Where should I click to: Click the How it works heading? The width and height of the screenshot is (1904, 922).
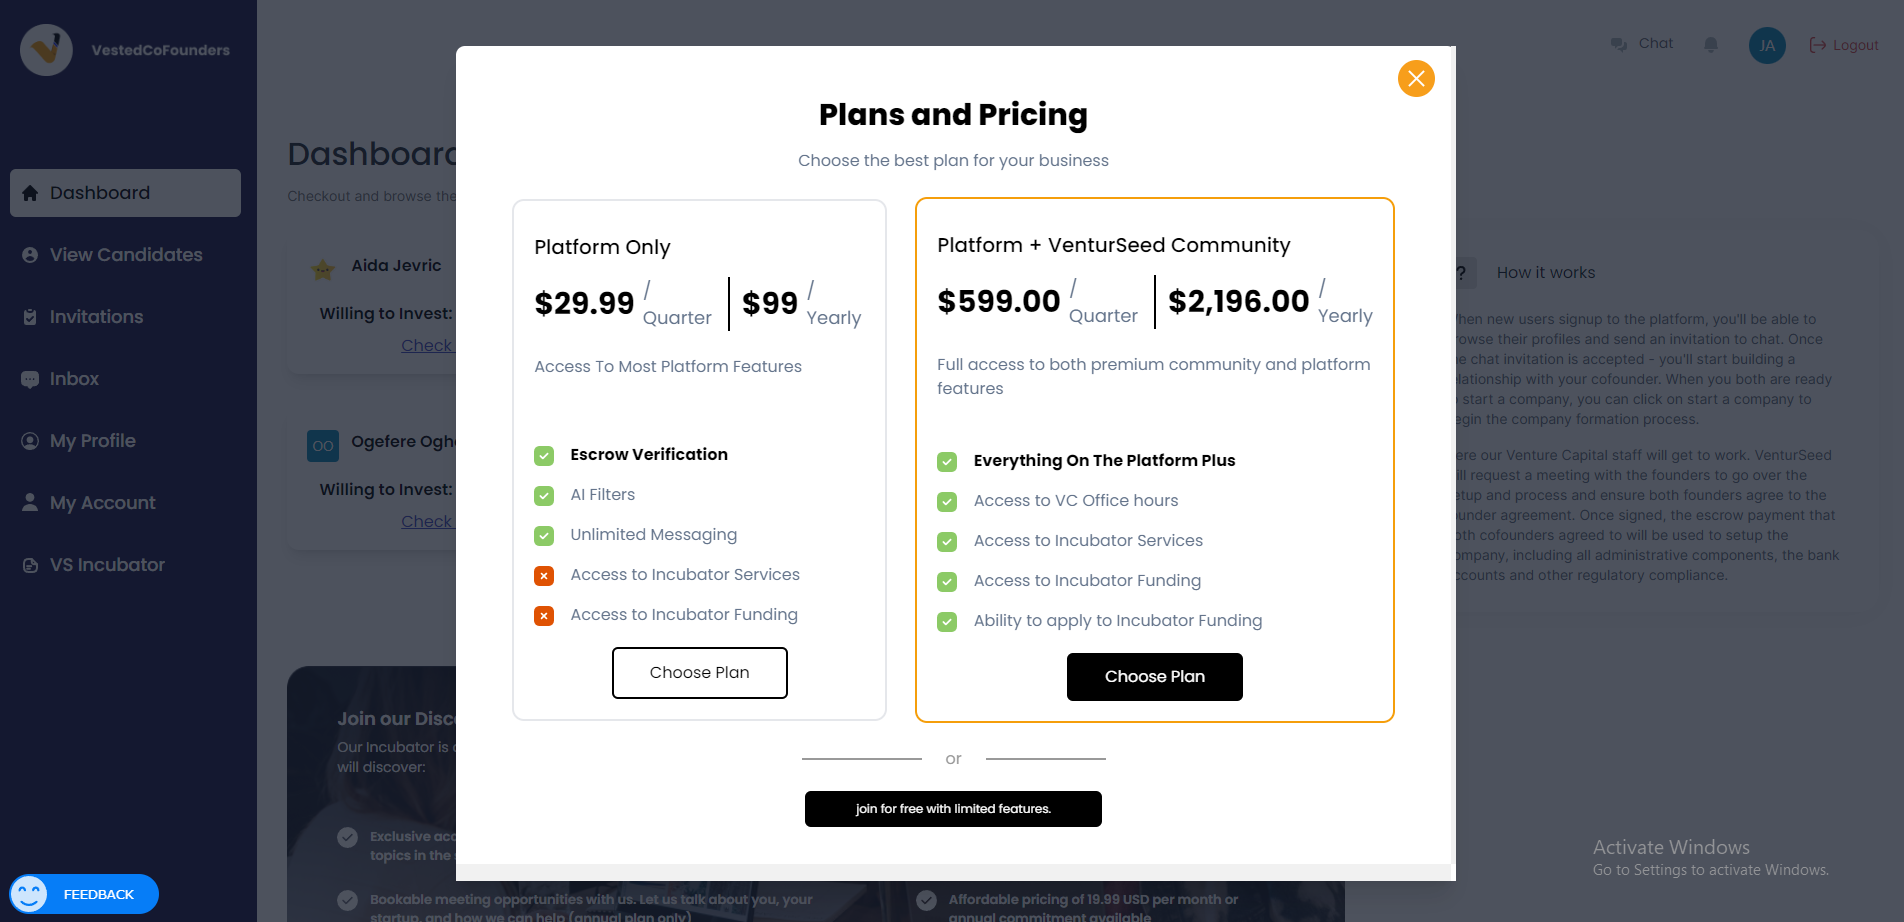pyautogui.click(x=1546, y=273)
